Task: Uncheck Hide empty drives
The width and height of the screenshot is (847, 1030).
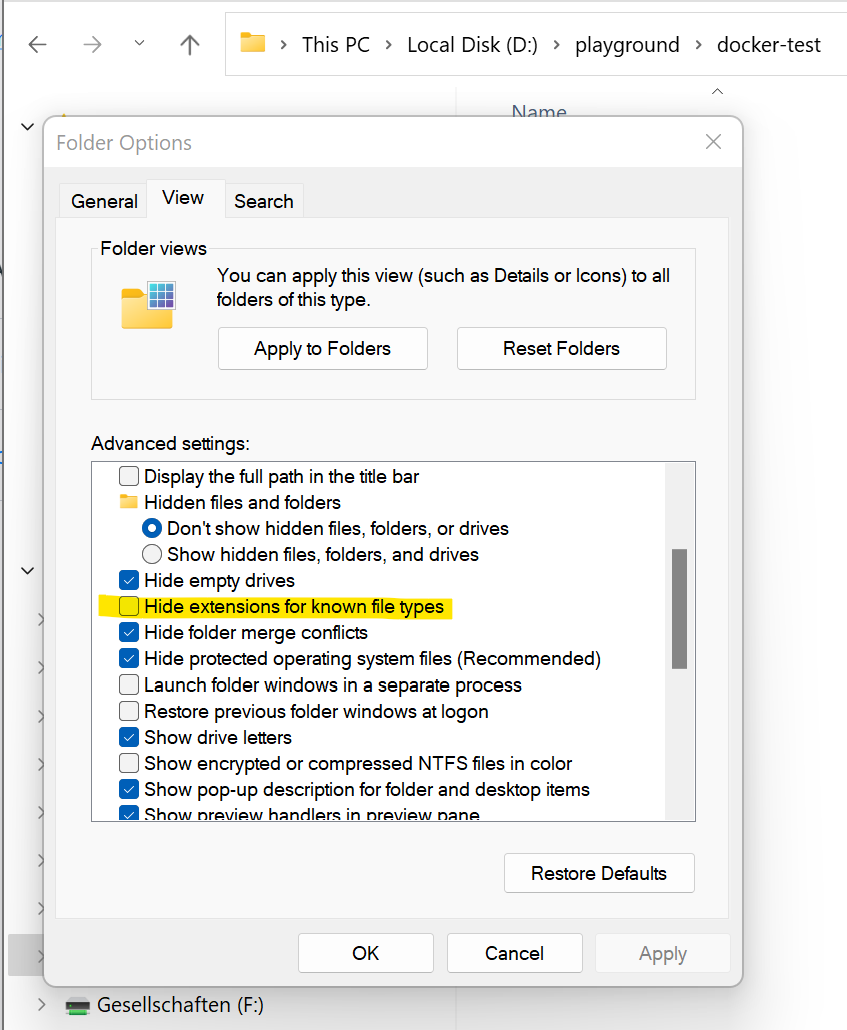Action: tap(129, 581)
